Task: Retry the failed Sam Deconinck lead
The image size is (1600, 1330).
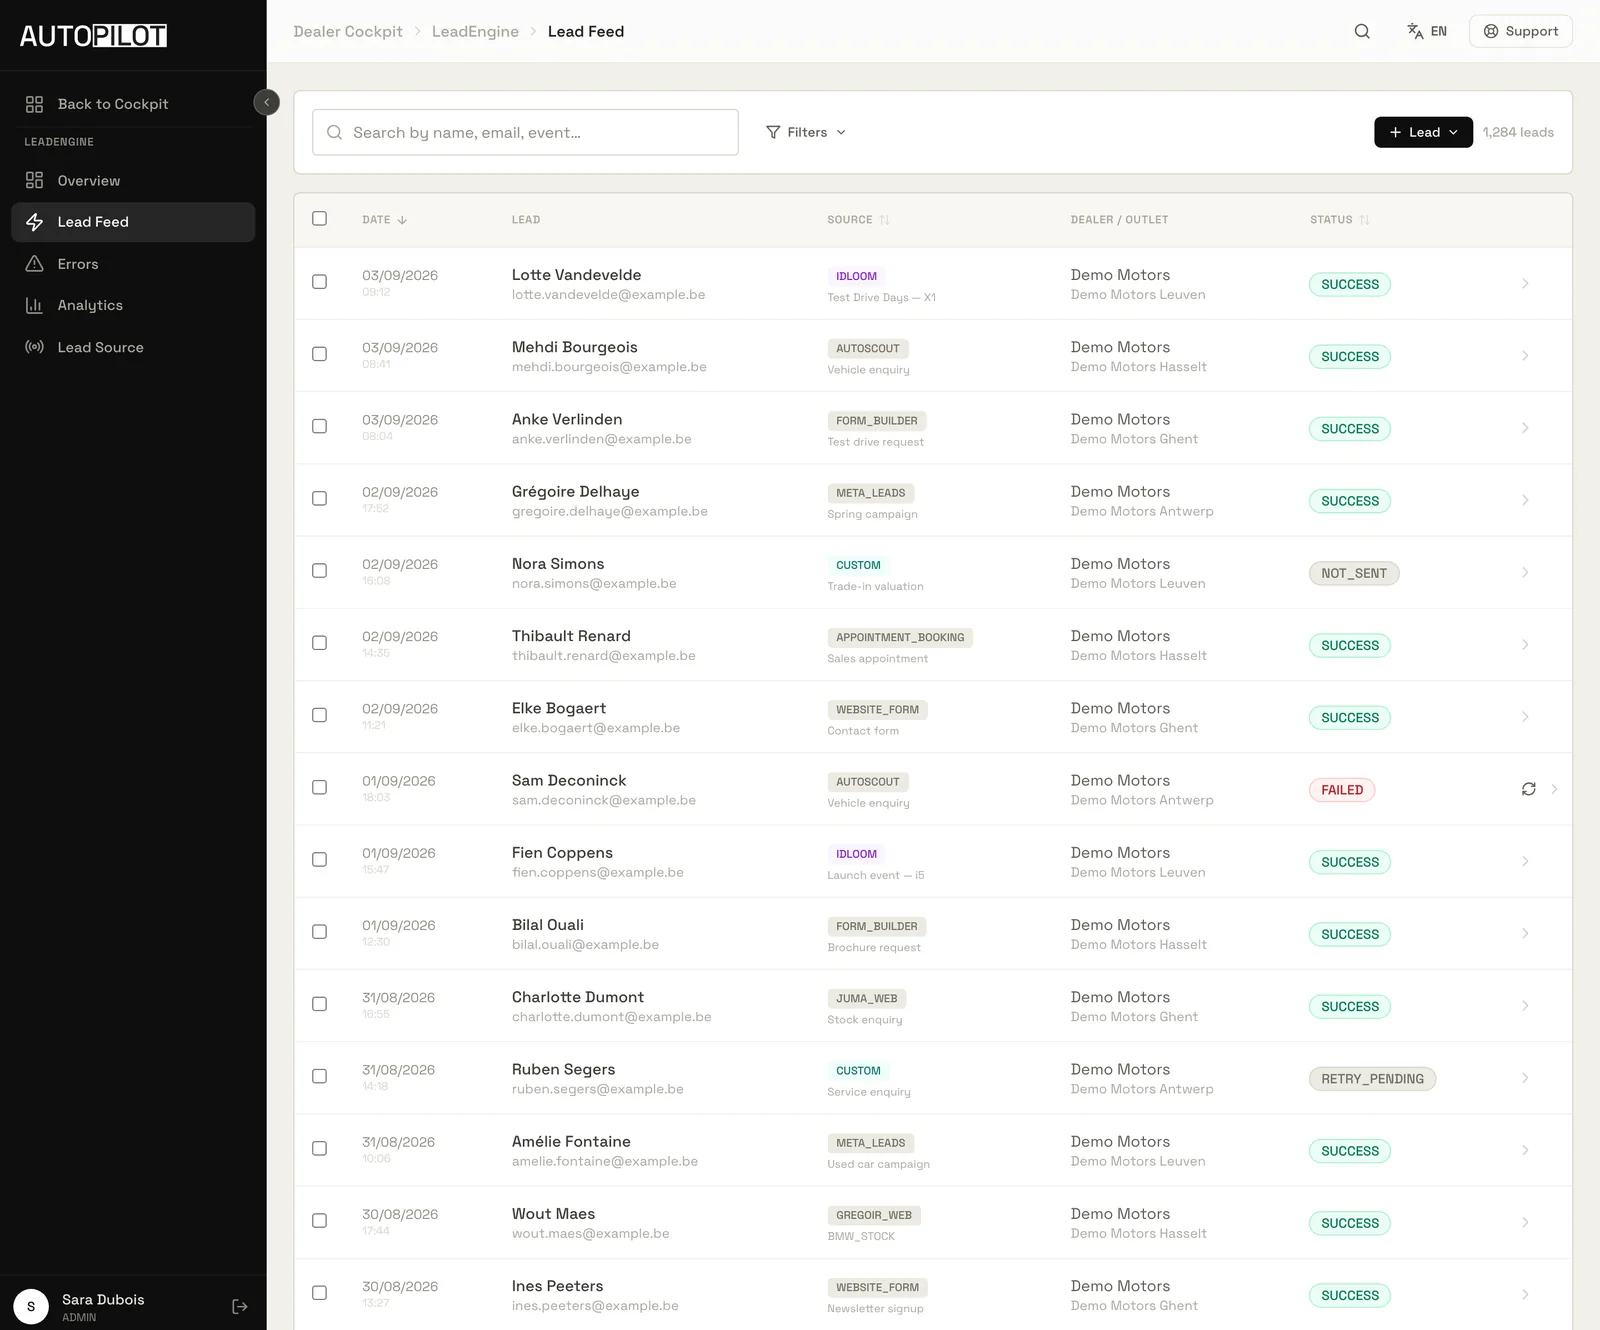Action: pyautogui.click(x=1529, y=789)
